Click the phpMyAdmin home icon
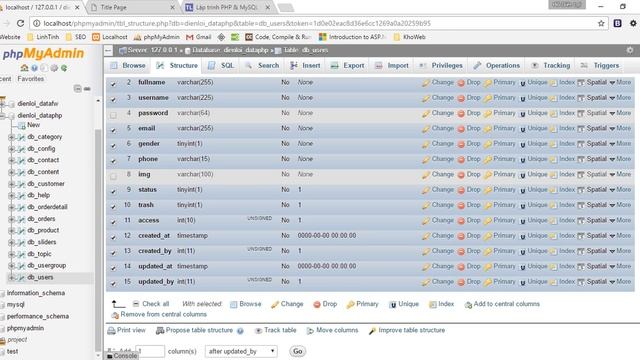640x360 pixels. pyautogui.click(x=24, y=68)
